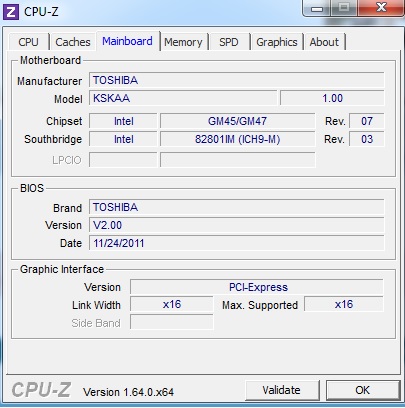
Task: Click the CPU-Z title bar text
Action: (x=41, y=12)
